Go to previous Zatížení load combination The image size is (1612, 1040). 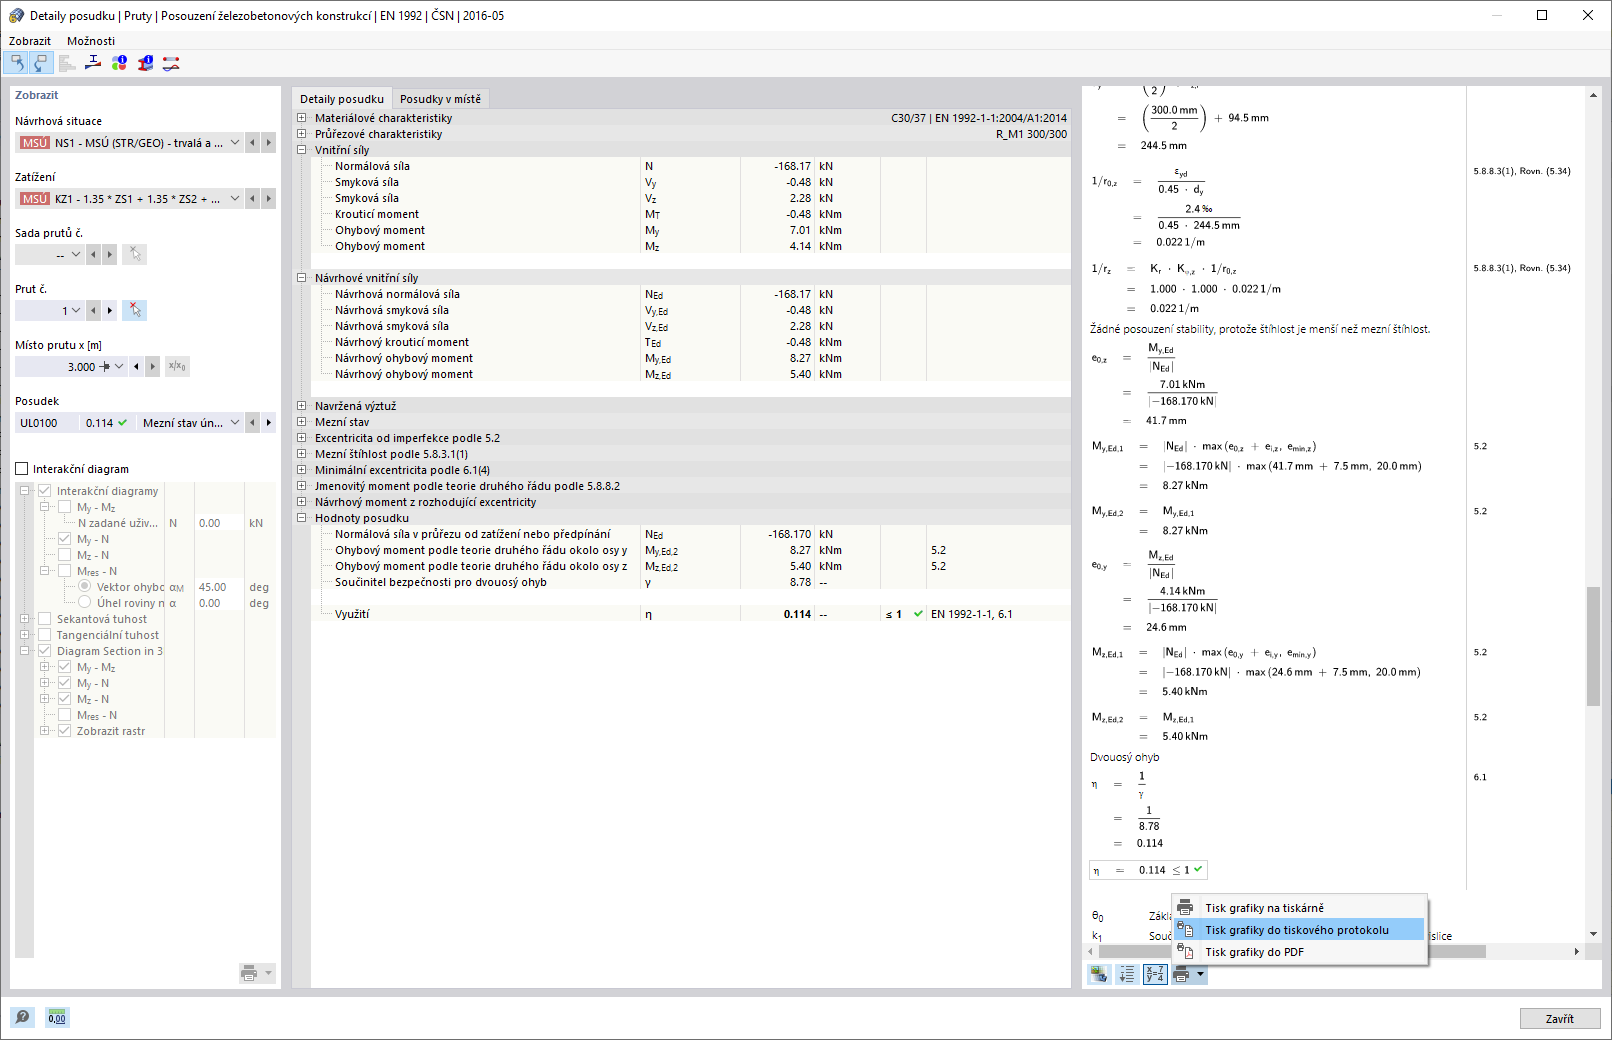point(253,199)
